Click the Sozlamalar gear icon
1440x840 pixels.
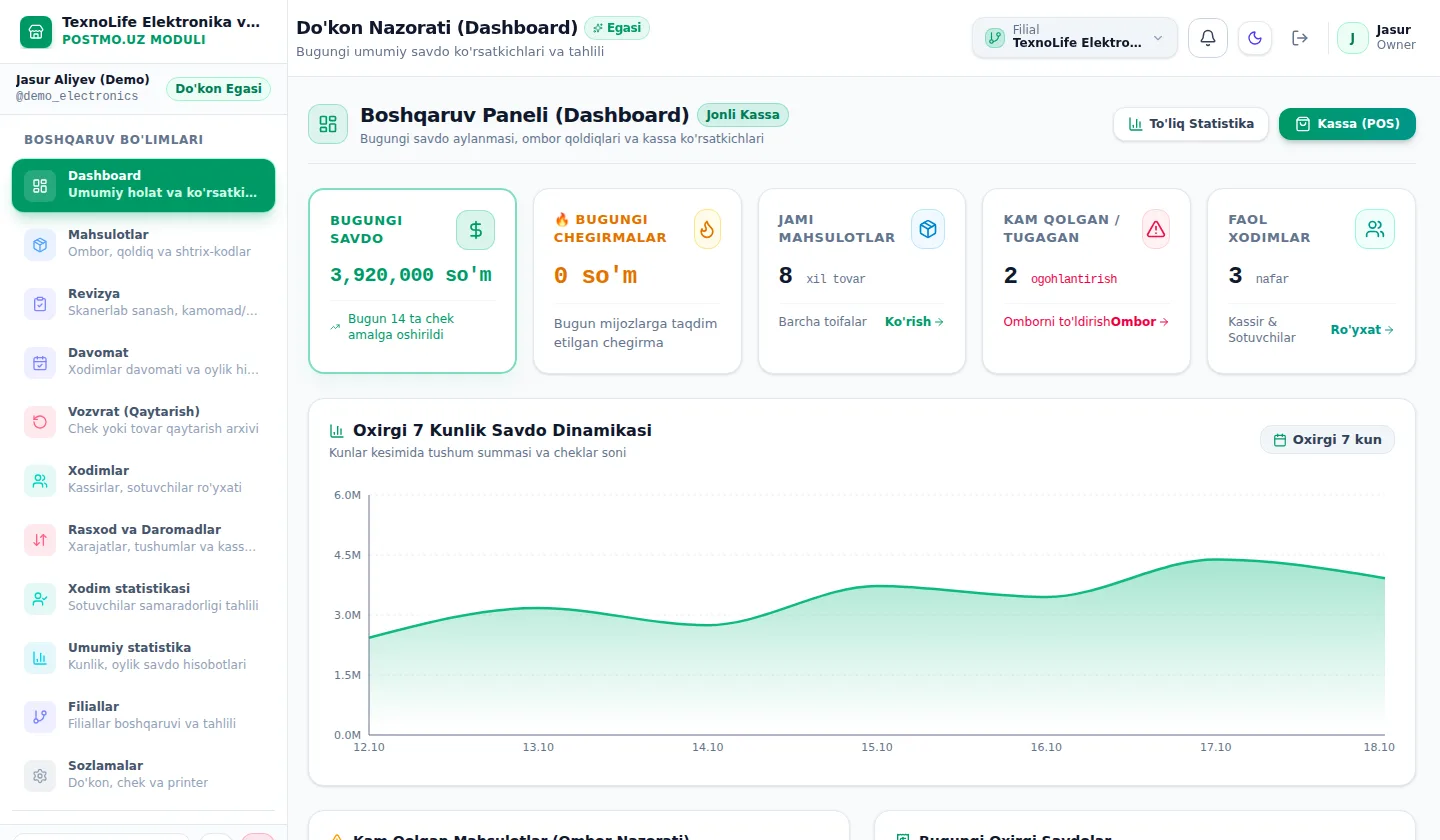40,776
